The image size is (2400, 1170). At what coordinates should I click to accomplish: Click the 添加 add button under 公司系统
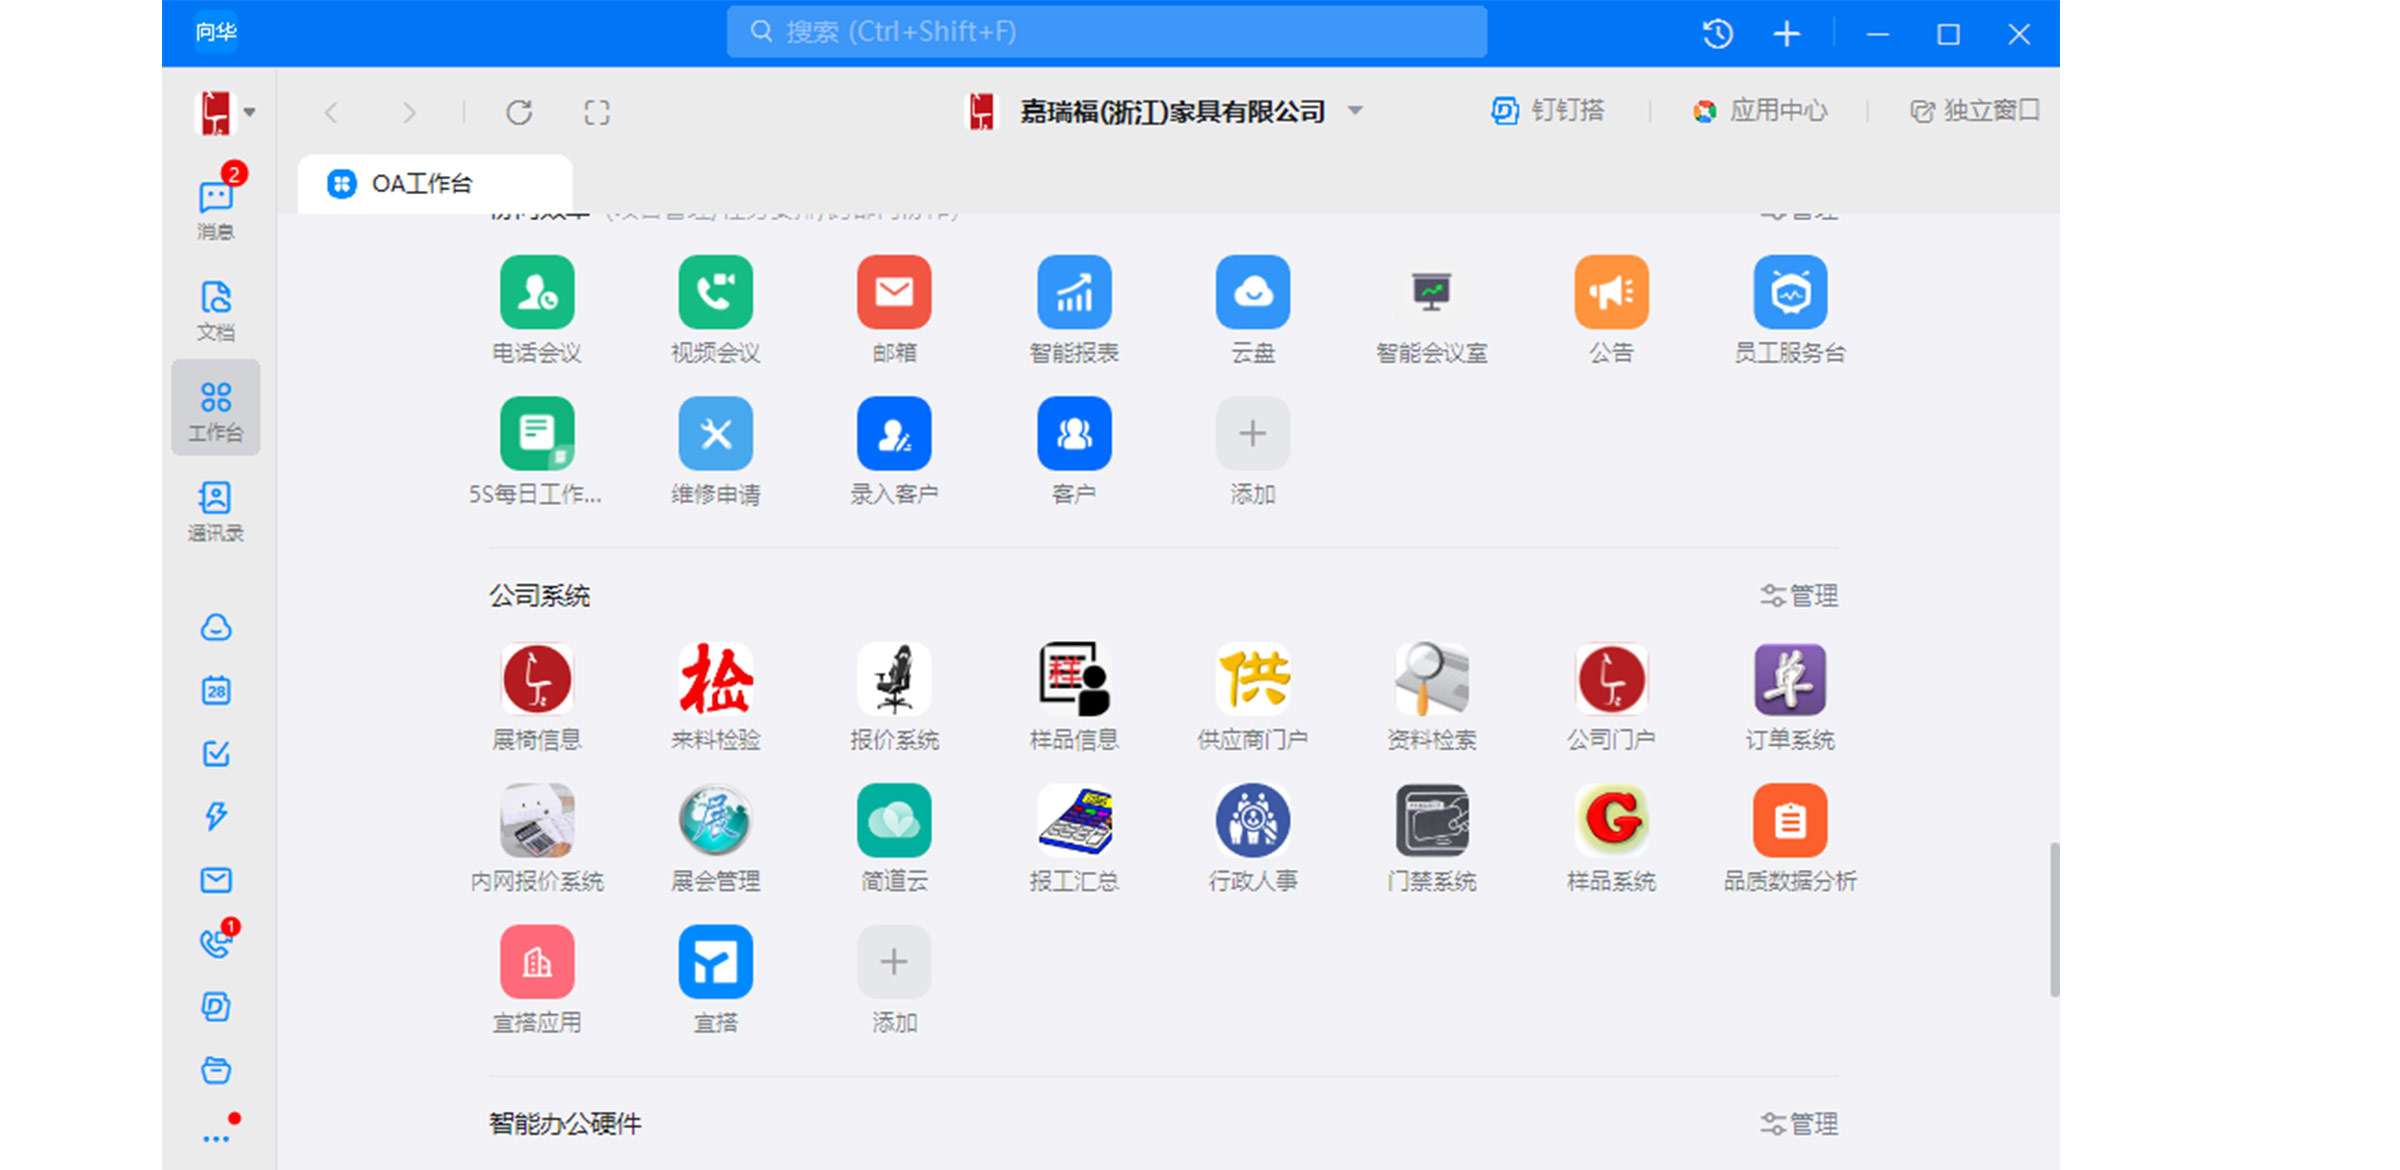click(892, 961)
